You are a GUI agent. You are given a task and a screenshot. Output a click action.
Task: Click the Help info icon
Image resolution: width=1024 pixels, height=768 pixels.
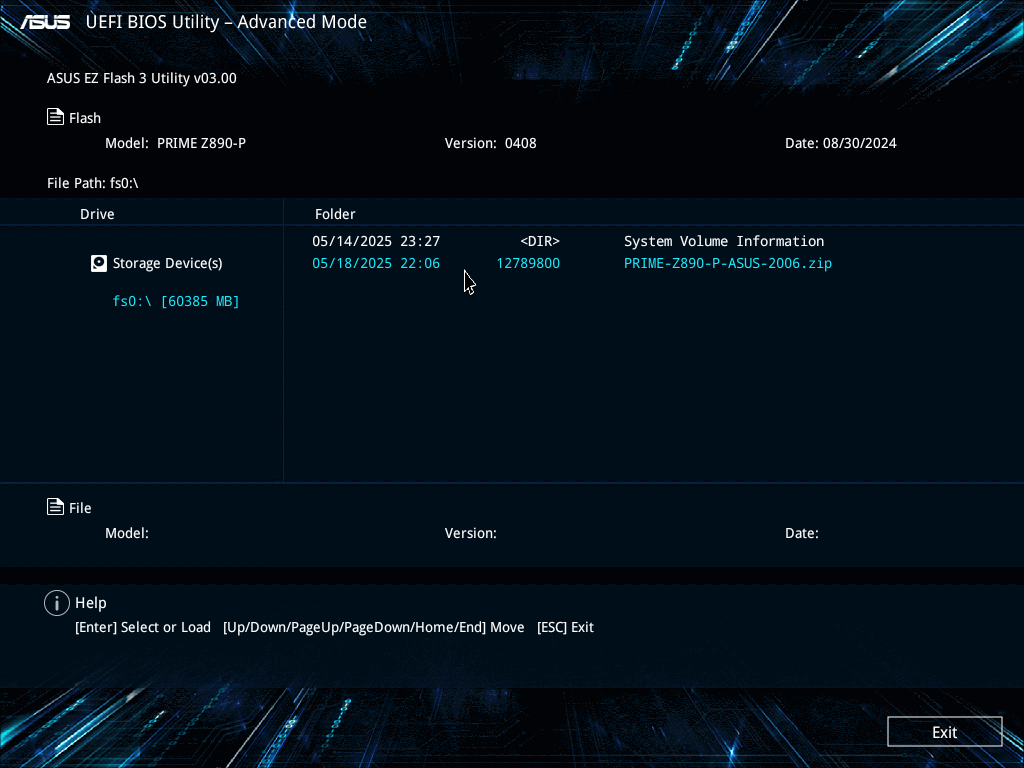click(57, 603)
